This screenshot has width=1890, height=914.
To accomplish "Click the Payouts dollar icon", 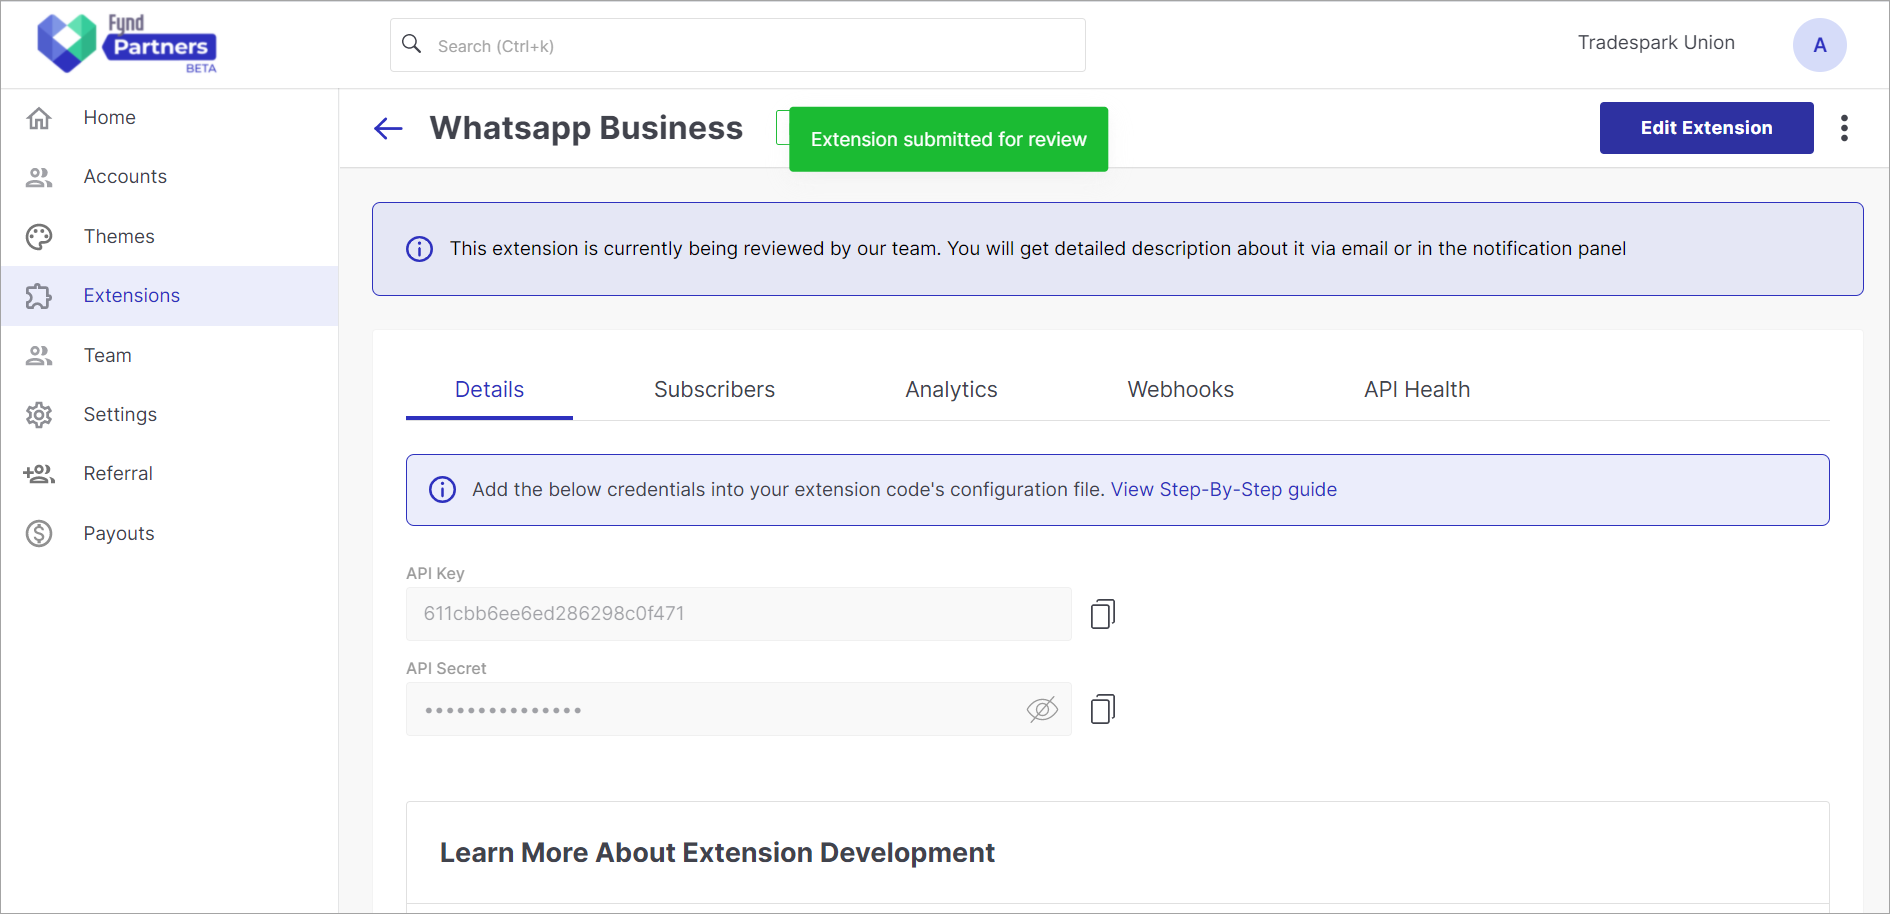I will [39, 534].
